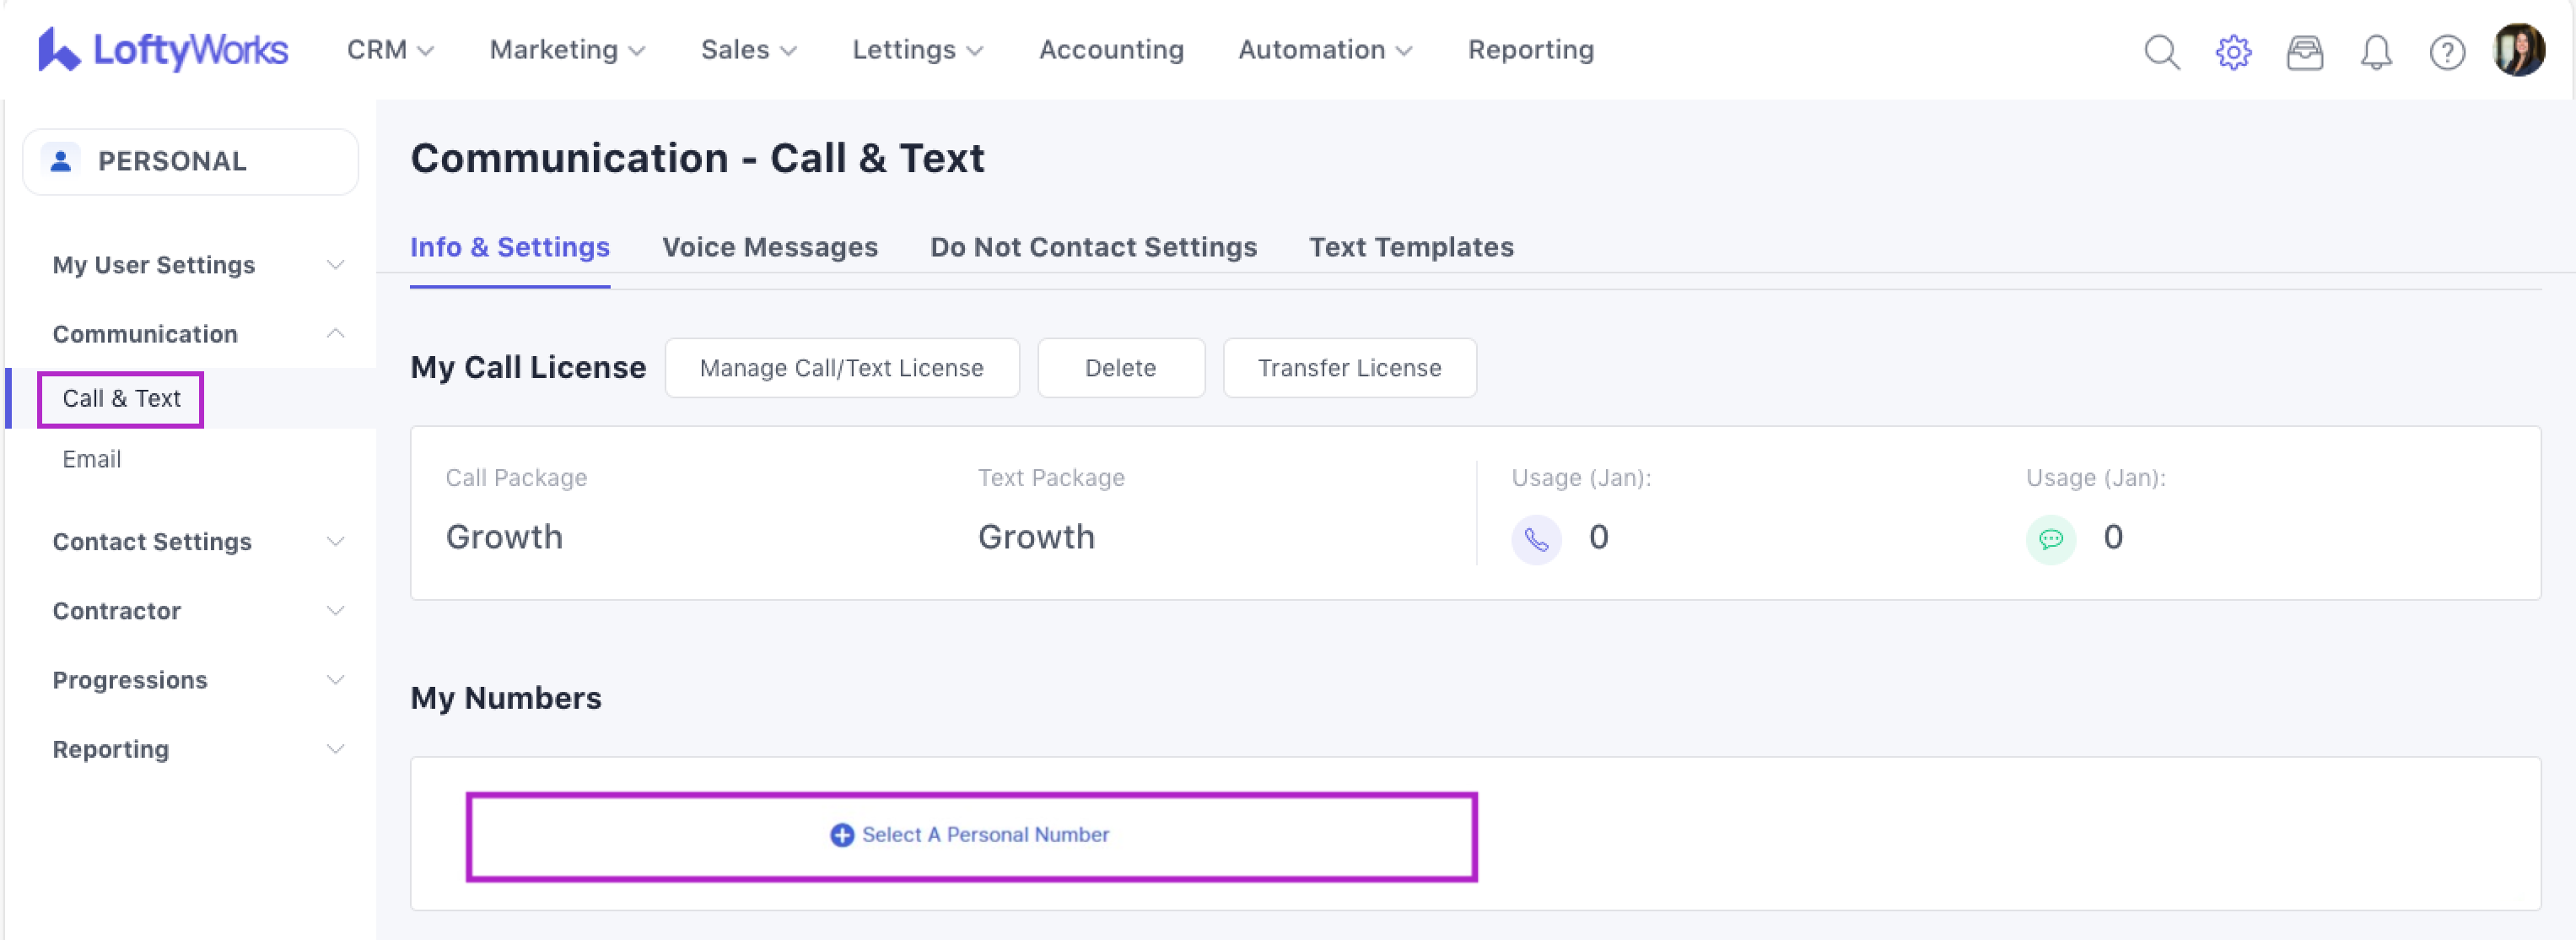Open the Automation dropdown menu
Image resolution: width=2576 pixels, height=940 pixels.
pos(1324,50)
